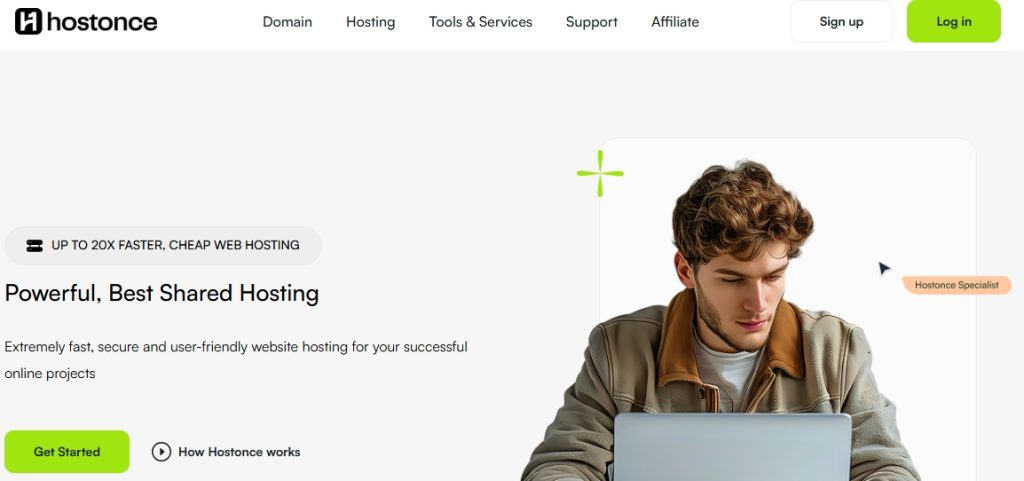Click the 'Up to 20X faster' badge
Viewport: 1024px width, 481px height.
[163, 245]
